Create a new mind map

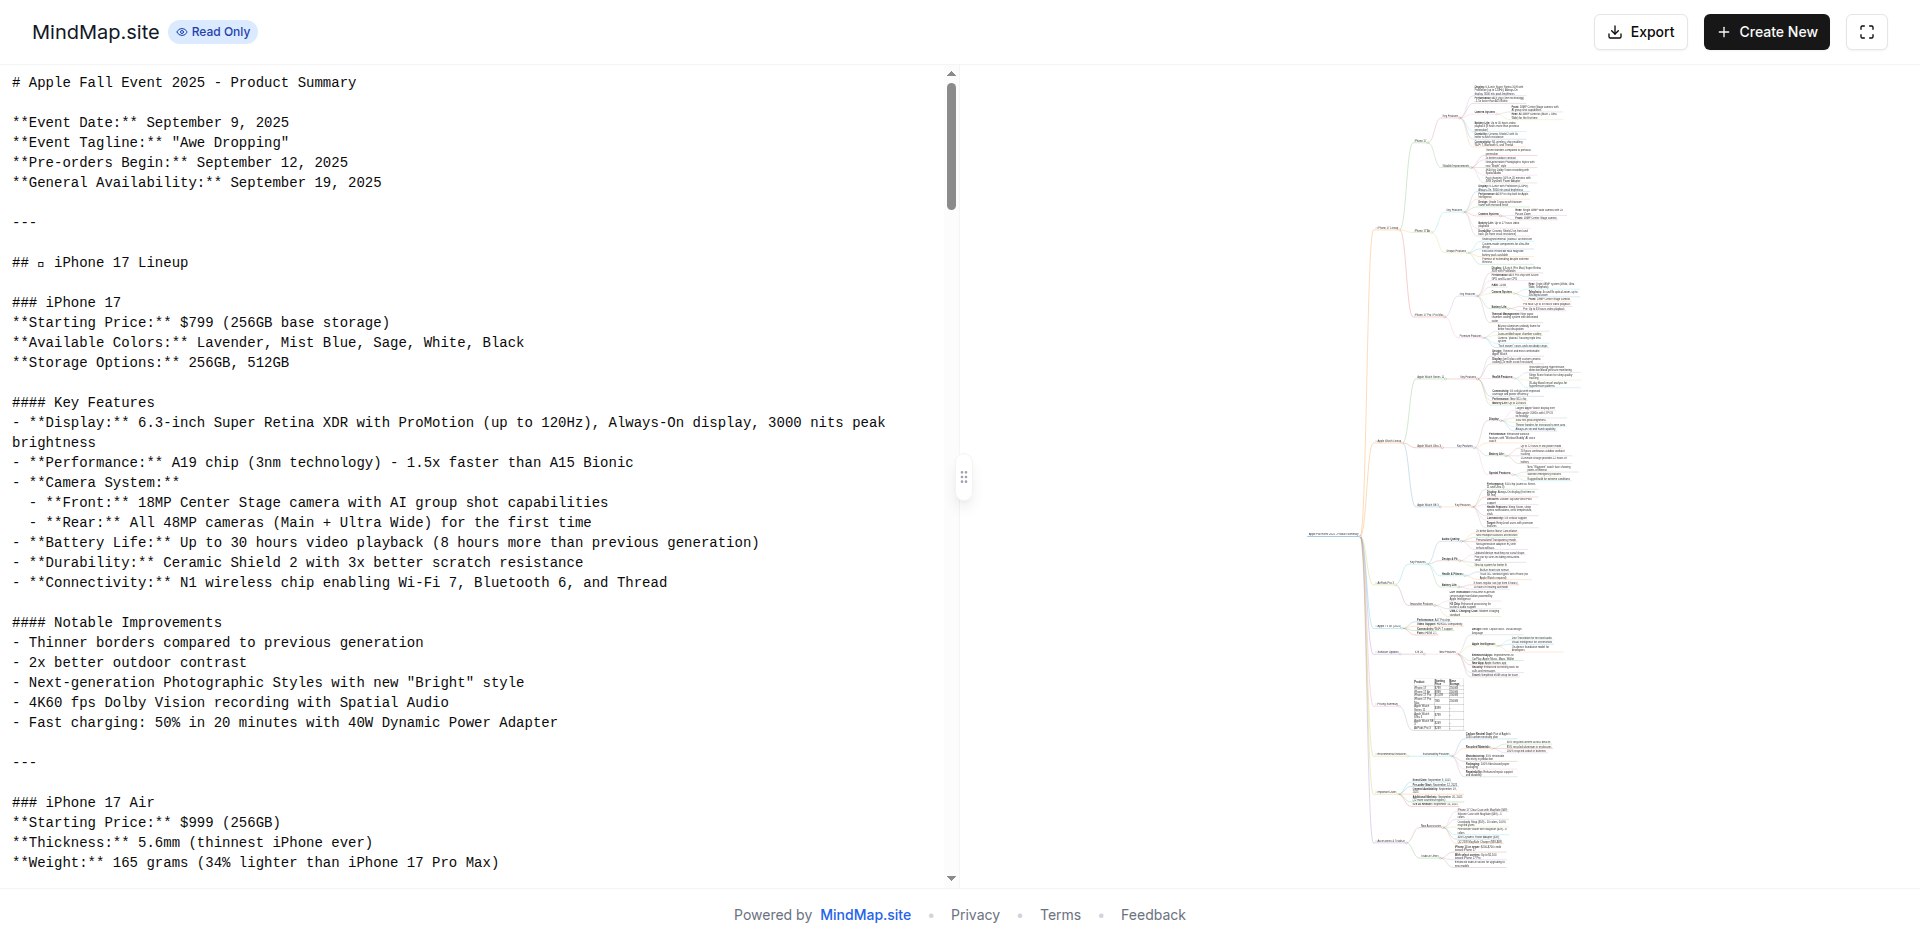pos(1767,32)
